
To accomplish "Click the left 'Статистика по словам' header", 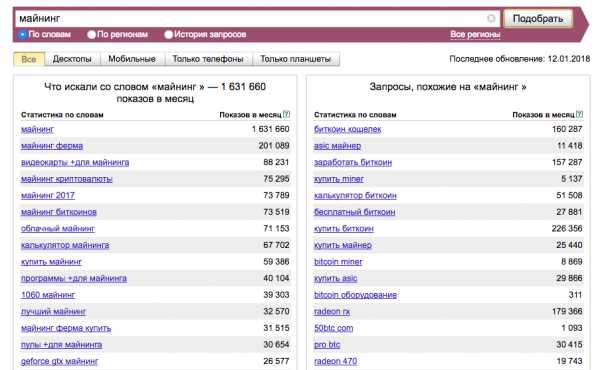I will 62,114.
